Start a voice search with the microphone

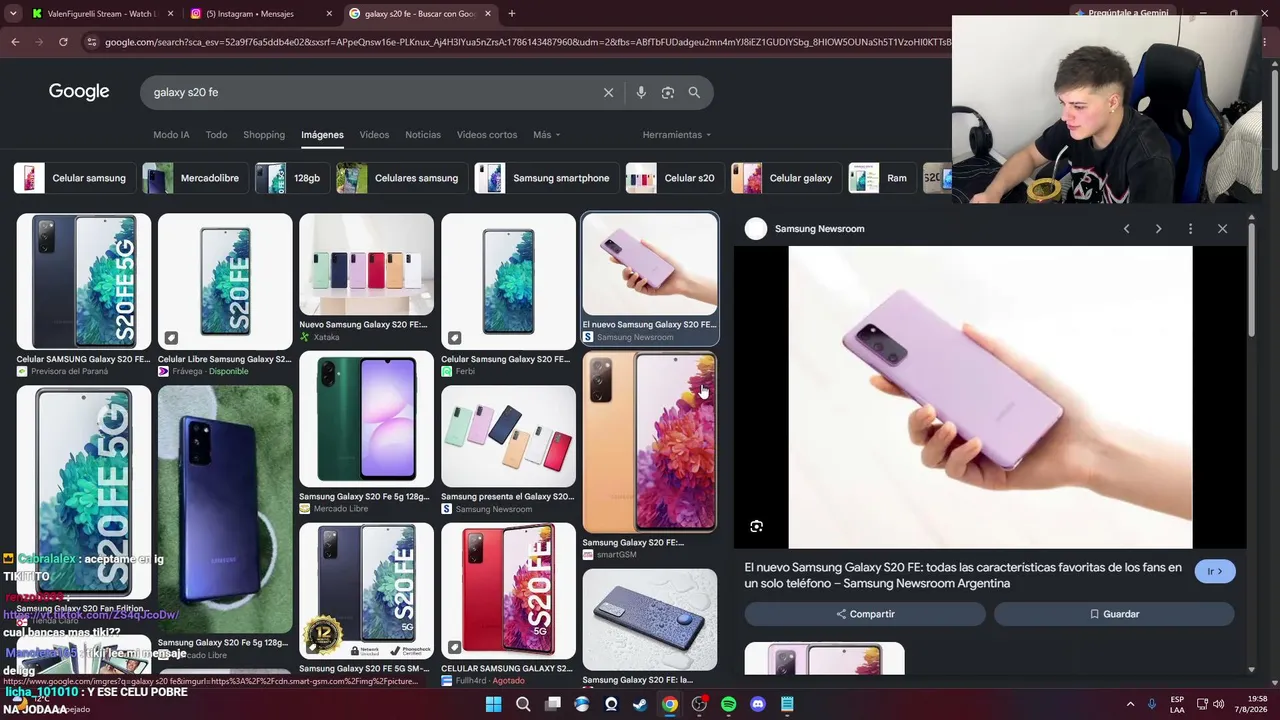(x=641, y=92)
